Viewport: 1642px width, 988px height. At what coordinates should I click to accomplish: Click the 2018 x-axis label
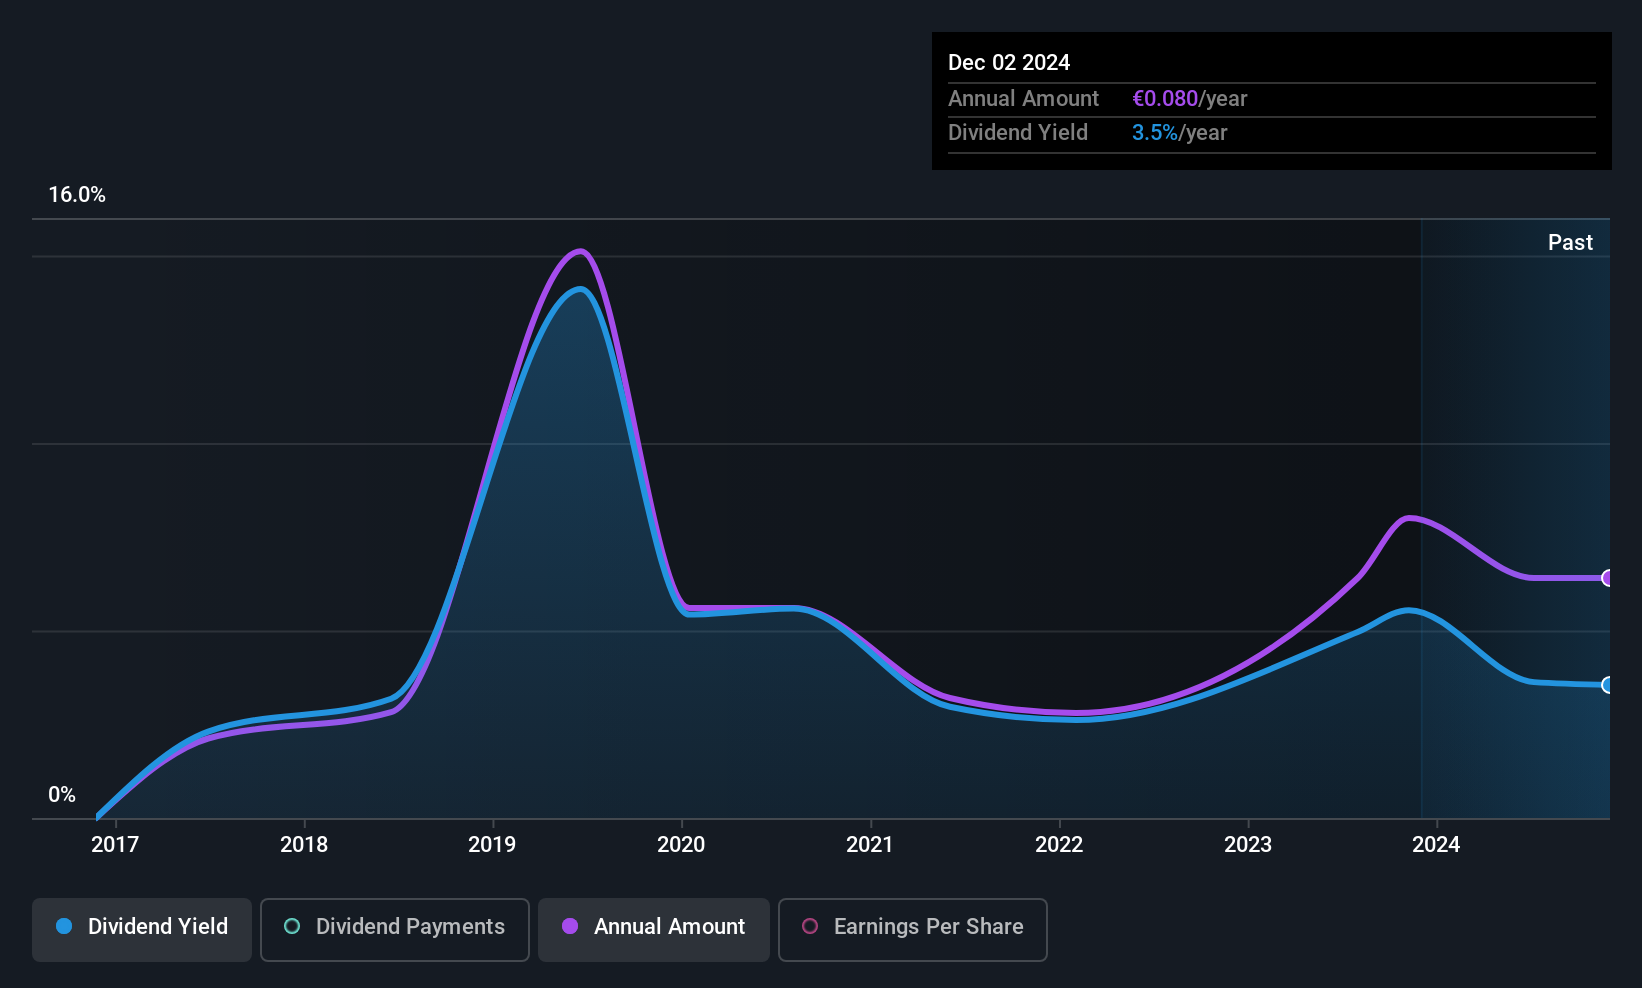[304, 844]
